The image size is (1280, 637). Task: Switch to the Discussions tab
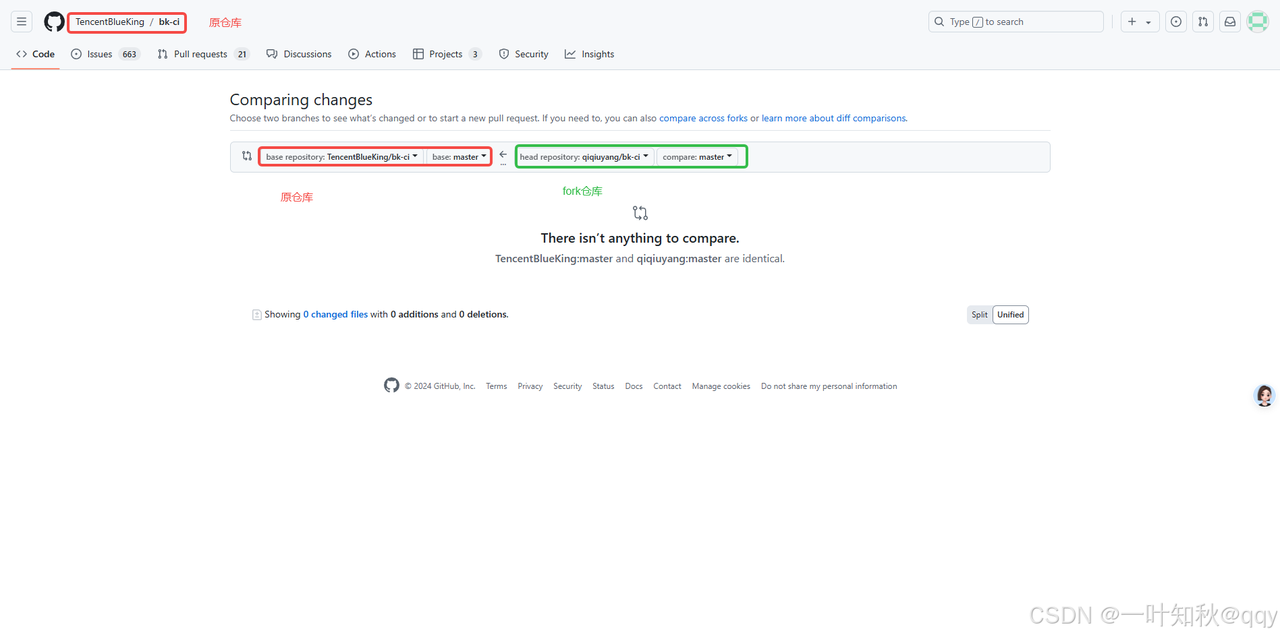pos(299,54)
